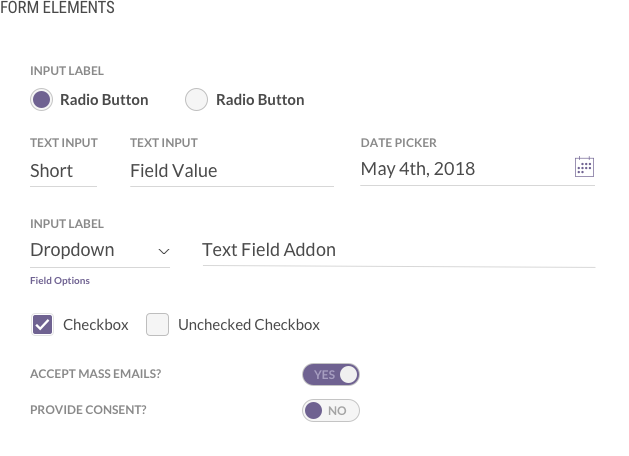629x456 pixels.
Task: Click the Unchecked Checkbox label text
Action: click(x=249, y=325)
